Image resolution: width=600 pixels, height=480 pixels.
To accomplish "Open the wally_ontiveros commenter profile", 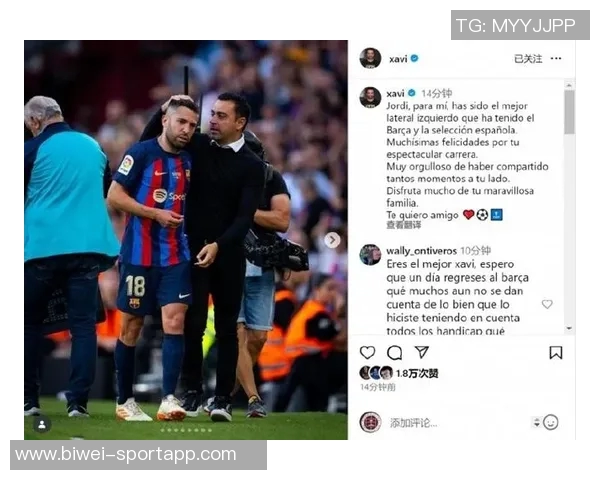I will [x=421, y=251].
